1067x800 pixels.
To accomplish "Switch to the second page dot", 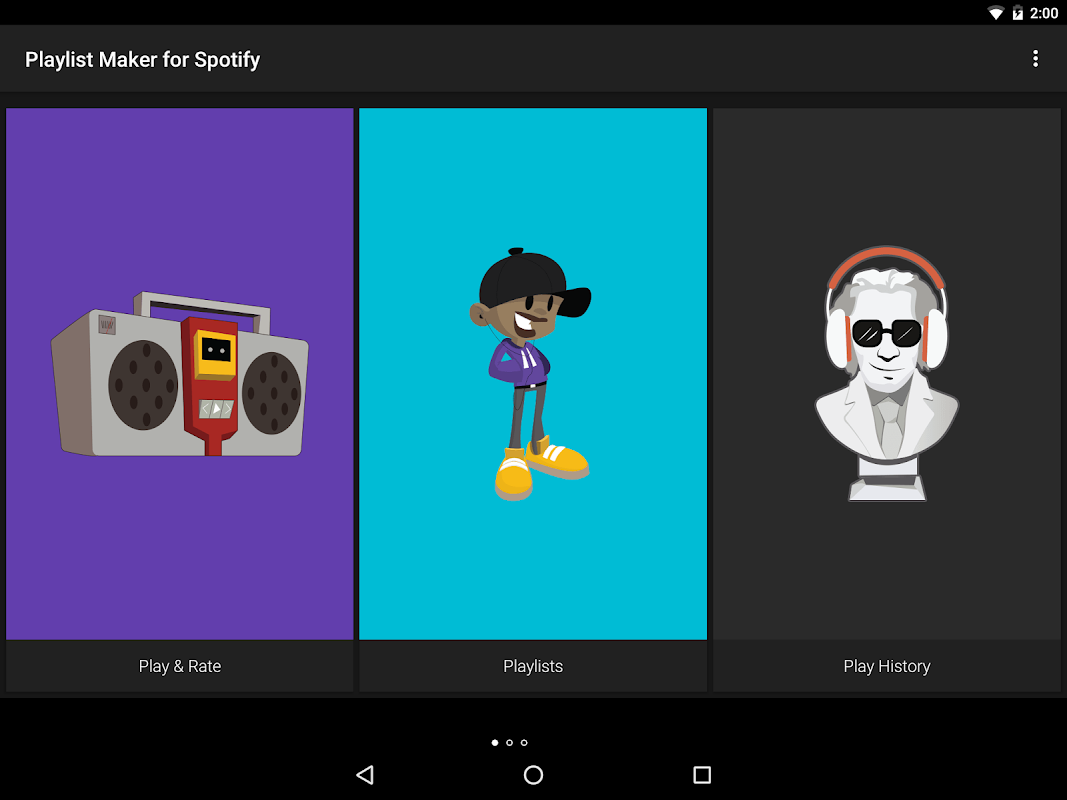I will tap(509, 743).
